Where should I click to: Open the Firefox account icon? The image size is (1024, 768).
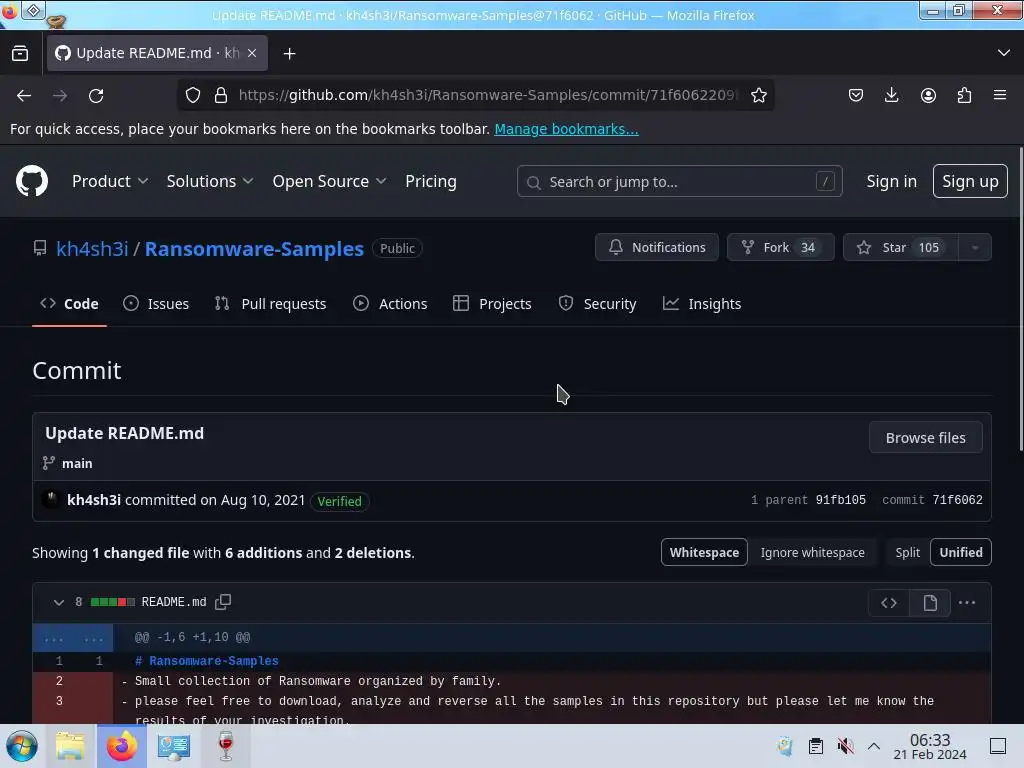(928, 95)
